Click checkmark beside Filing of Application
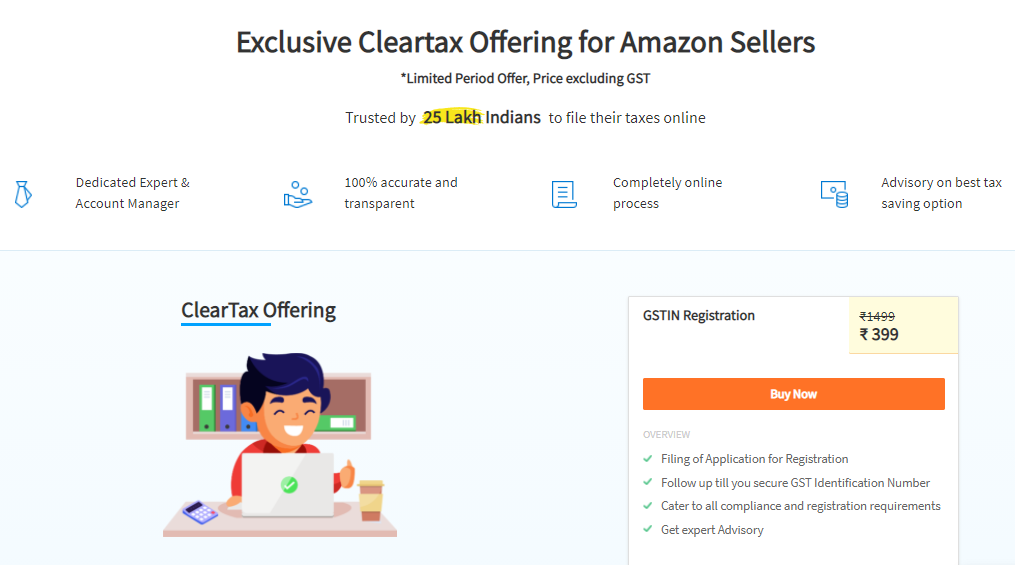The width and height of the screenshot is (1015, 565). (648, 459)
